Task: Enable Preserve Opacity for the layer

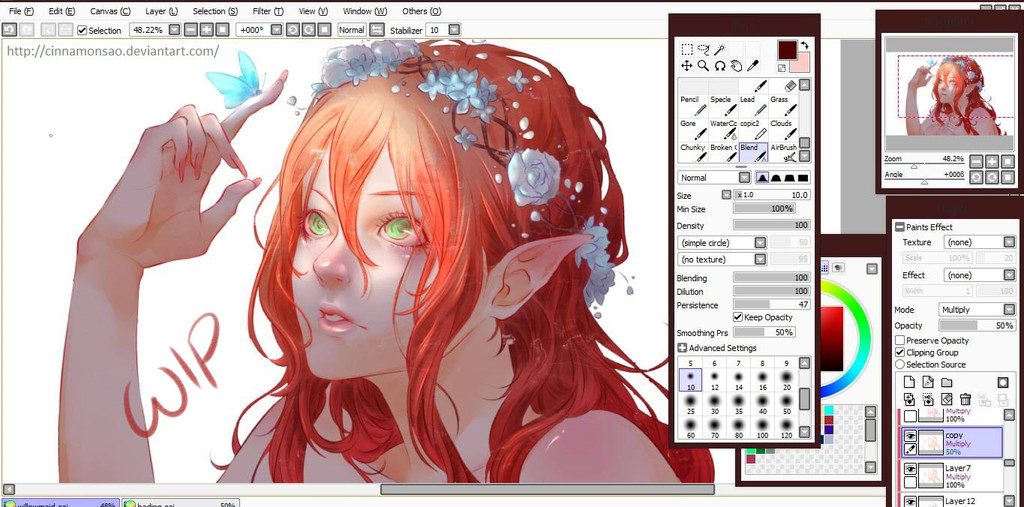Action: pyautogui.click(x=900, y=340)
